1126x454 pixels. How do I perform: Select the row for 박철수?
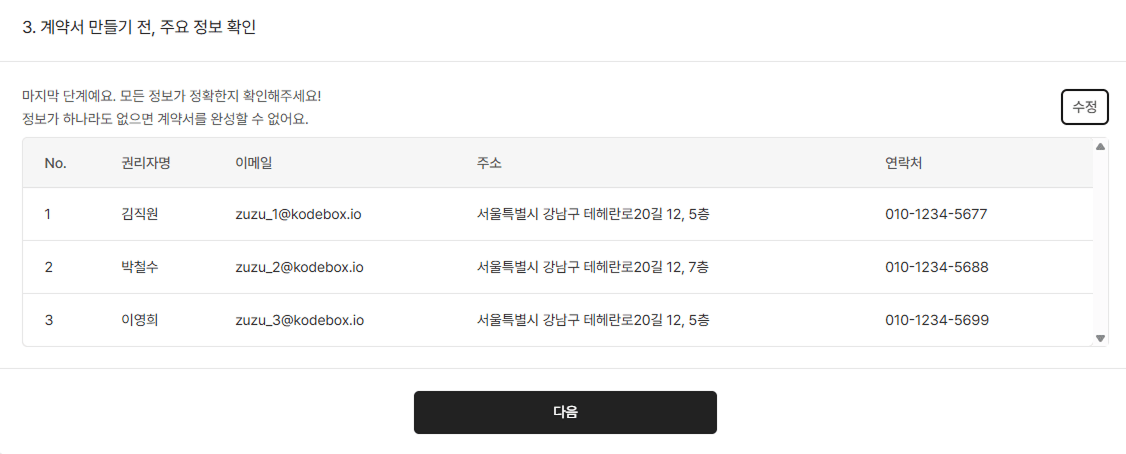point(139,267)
